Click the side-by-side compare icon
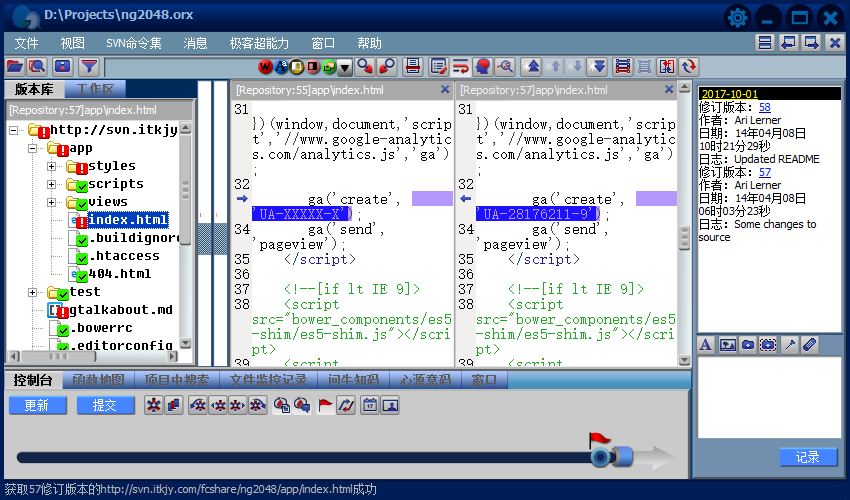 667,67
